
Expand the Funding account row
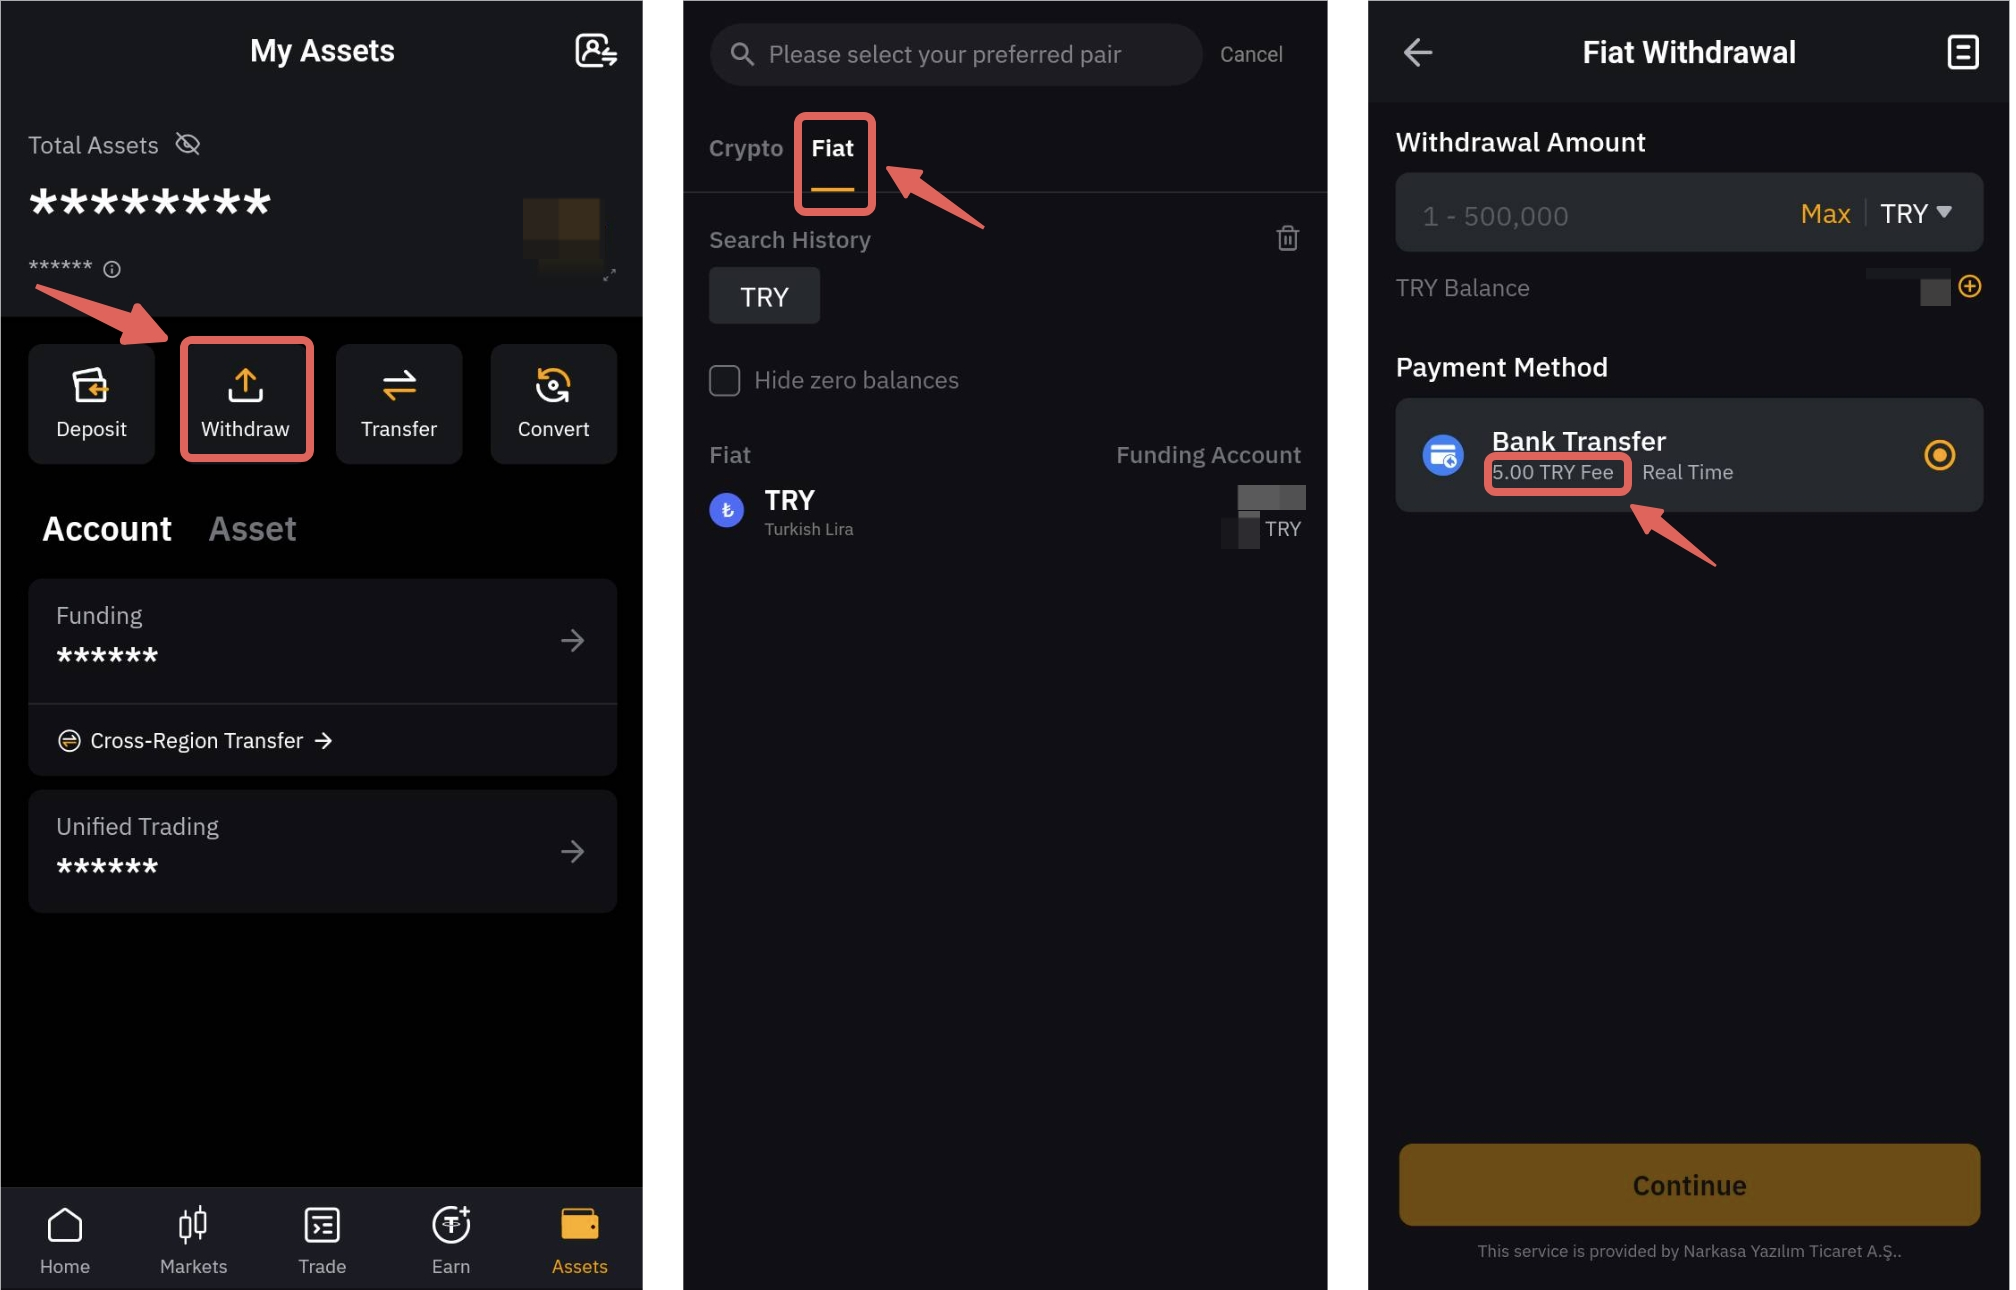coord(322,640)
